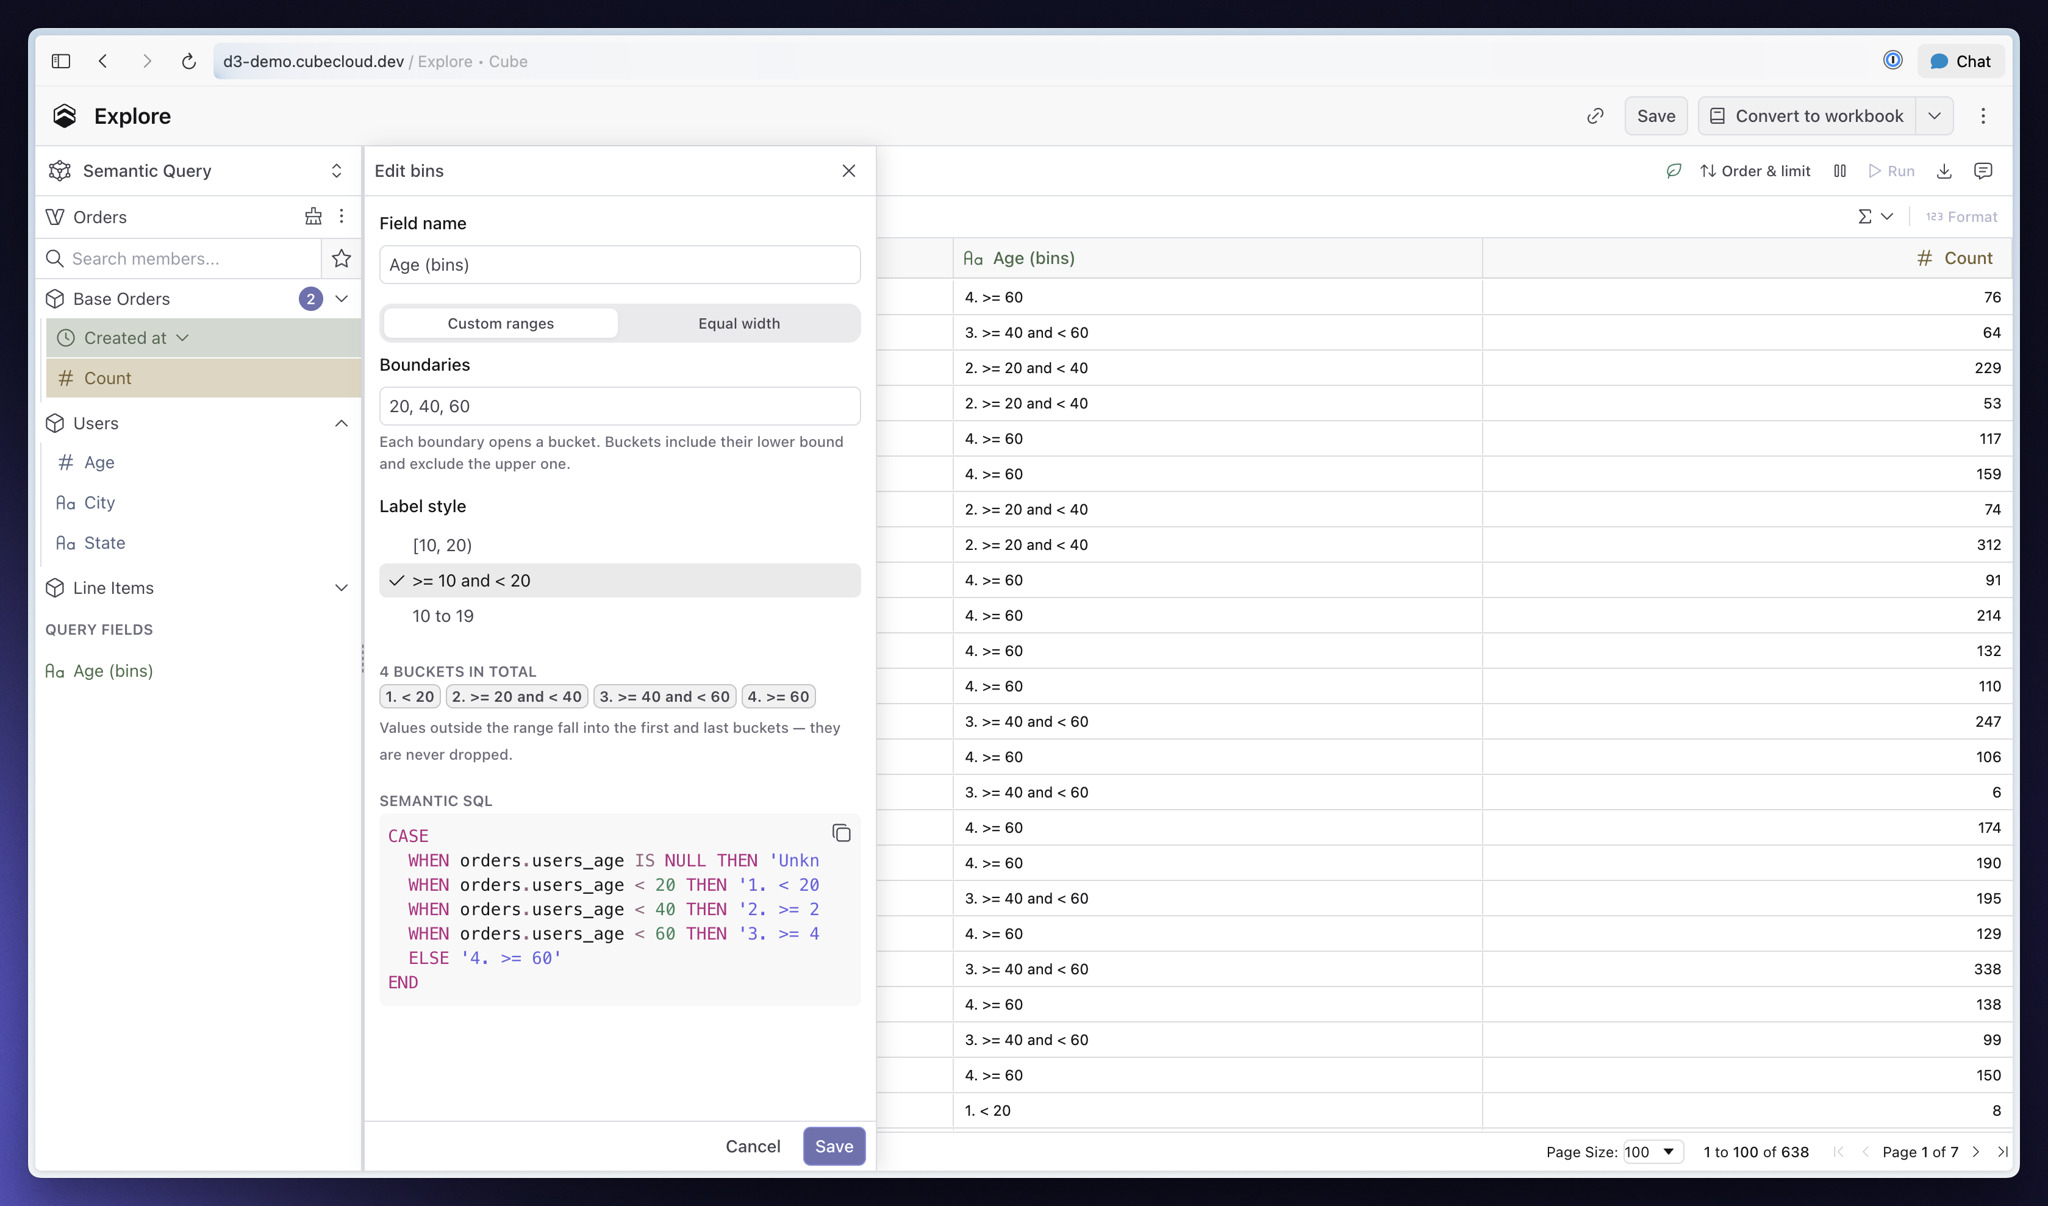Click Save in the Edit bins panel
Screen dimensions: 2048x1206
click(x=834, y=1146)
